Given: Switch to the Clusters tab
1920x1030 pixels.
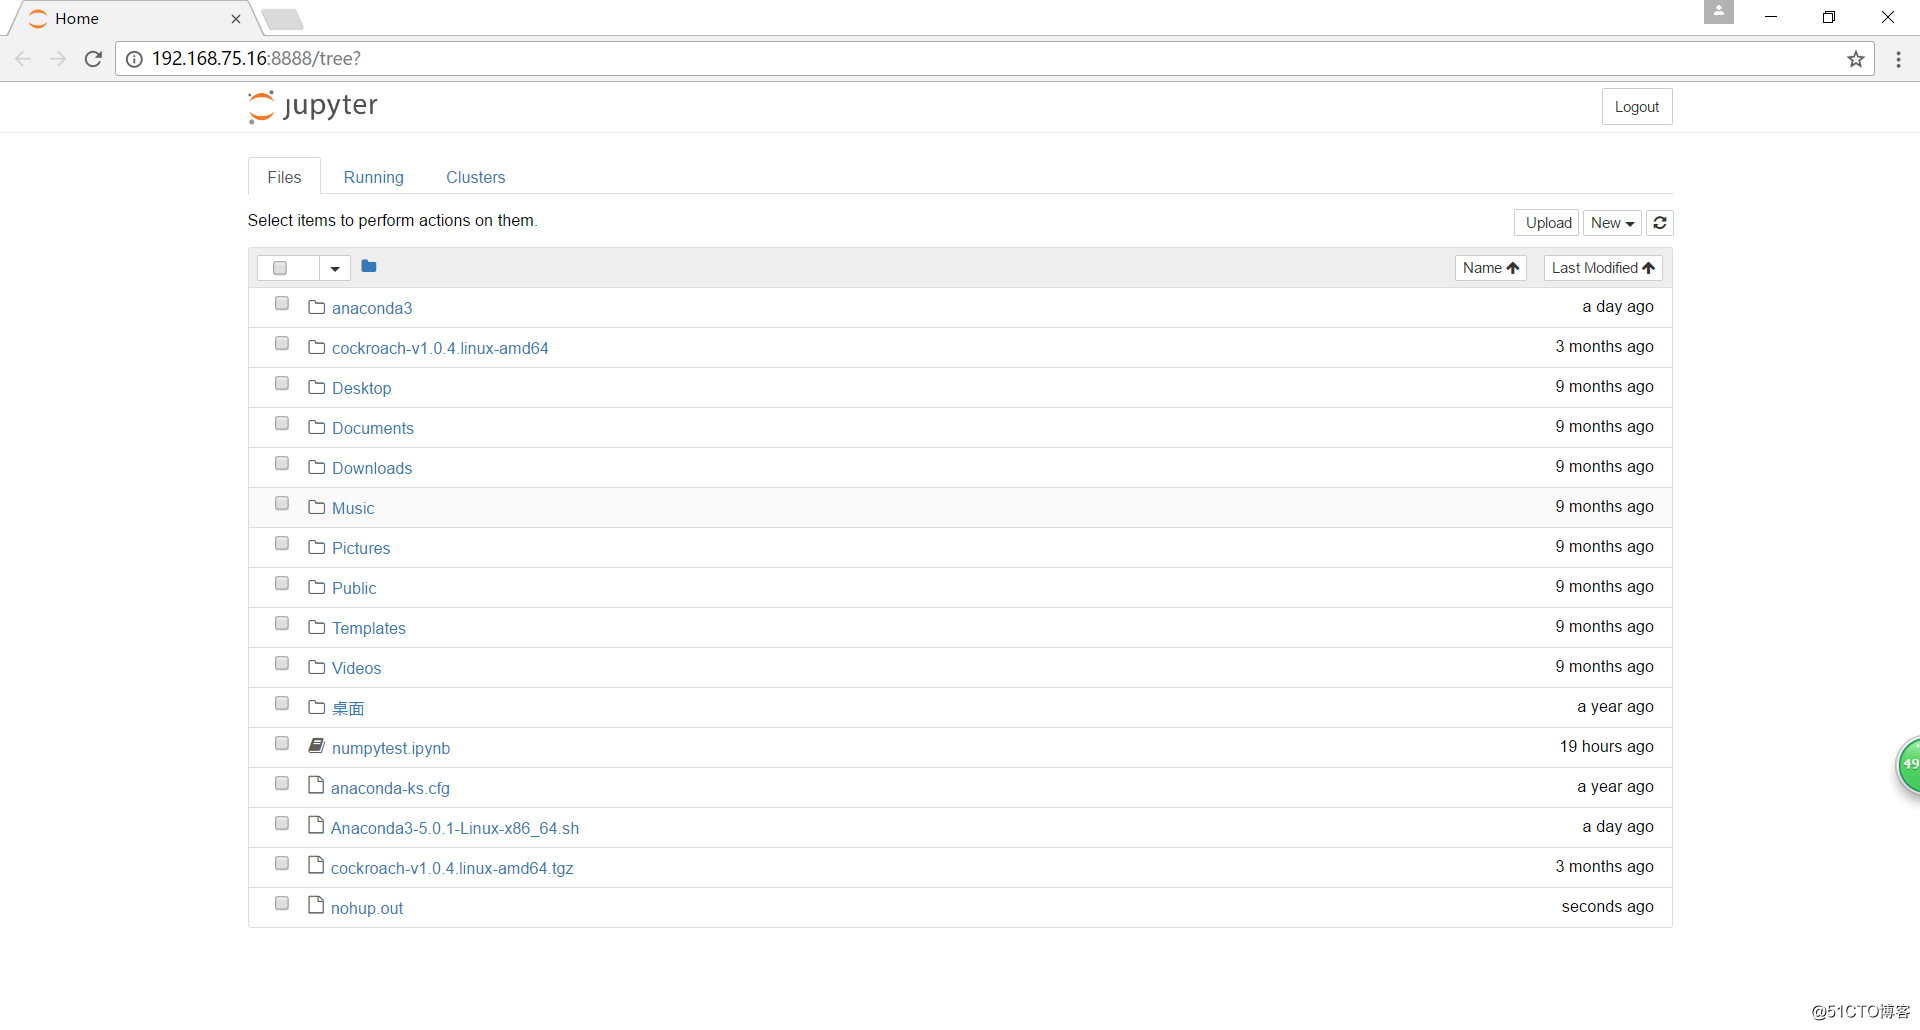Looking at the screenshot, I should 476,177.
